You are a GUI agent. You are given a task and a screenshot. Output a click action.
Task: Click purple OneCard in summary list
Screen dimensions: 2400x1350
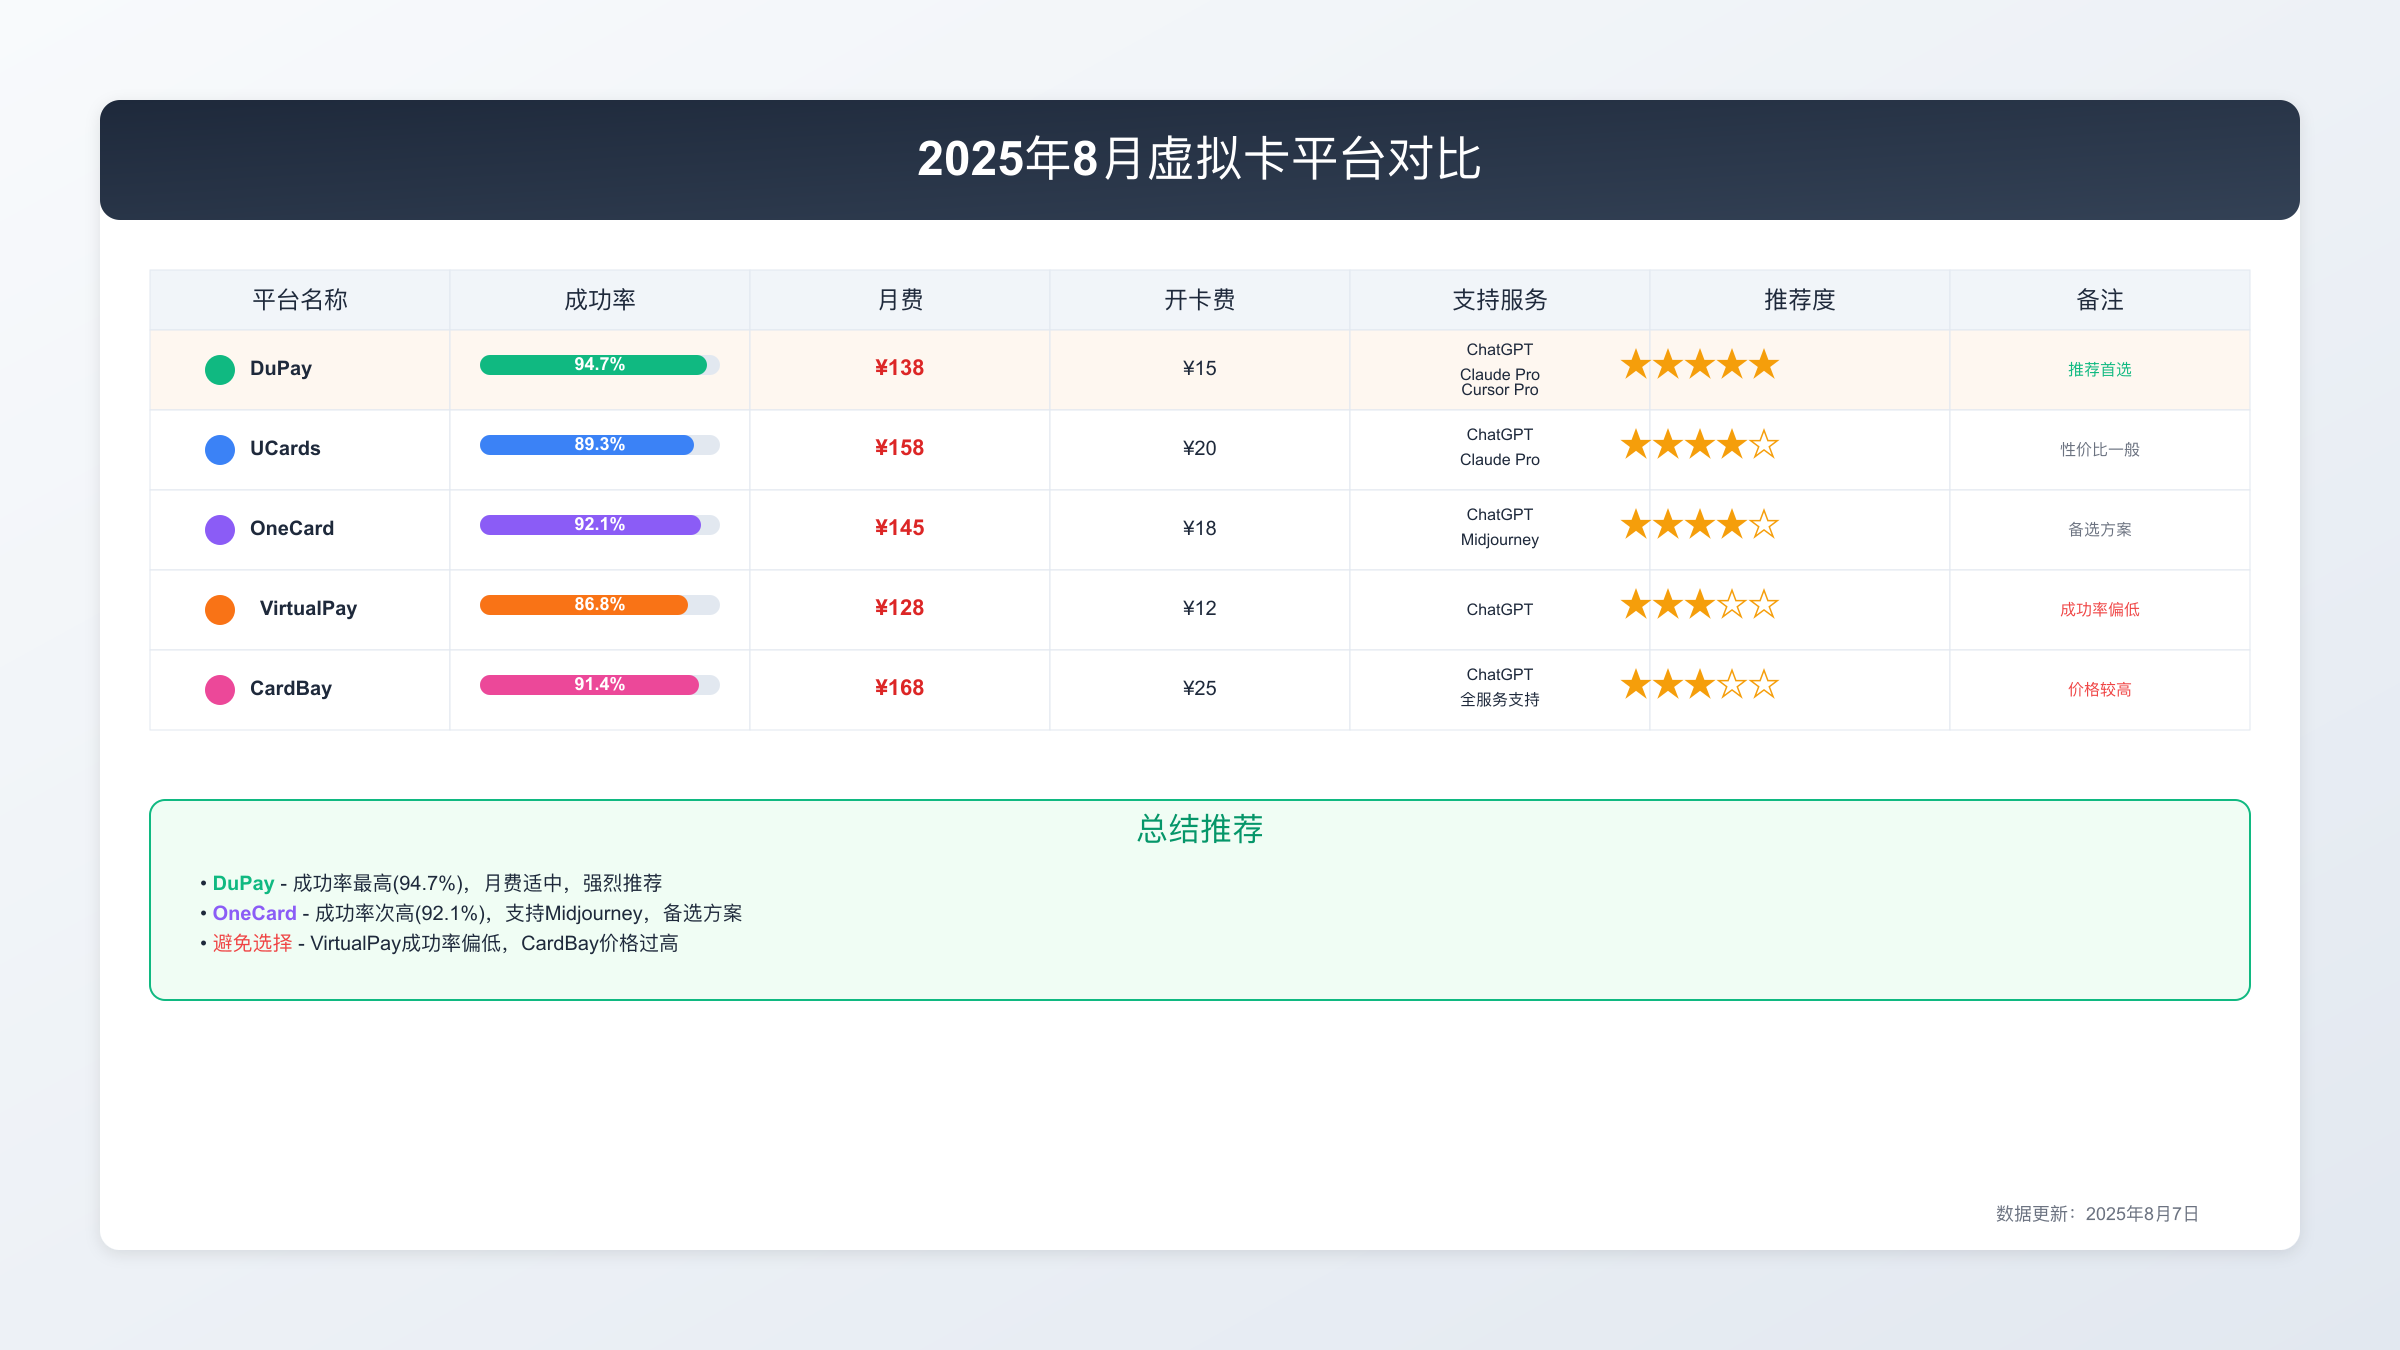(x=254, y=913)
